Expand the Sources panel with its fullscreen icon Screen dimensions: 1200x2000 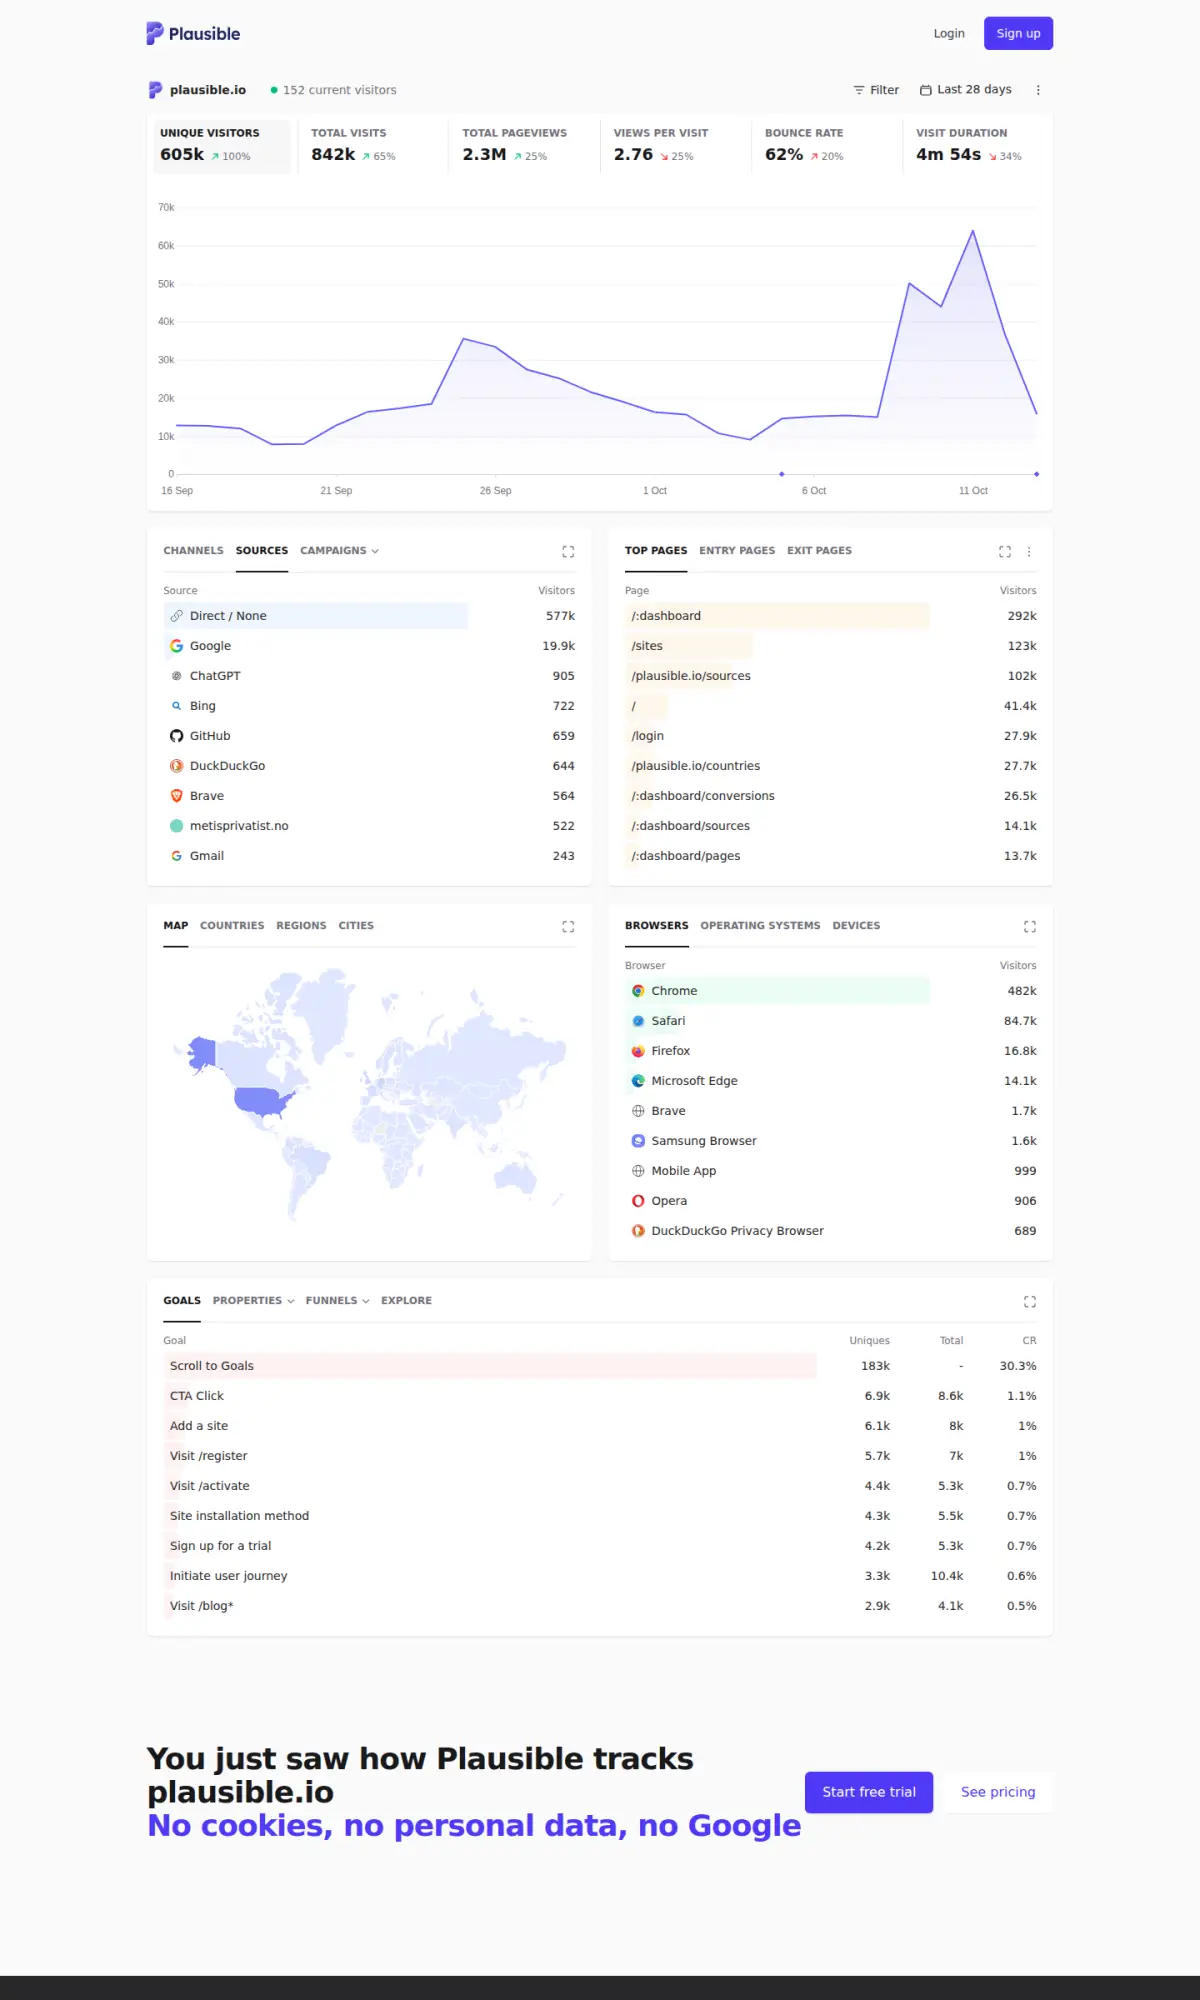coord(568,551)
